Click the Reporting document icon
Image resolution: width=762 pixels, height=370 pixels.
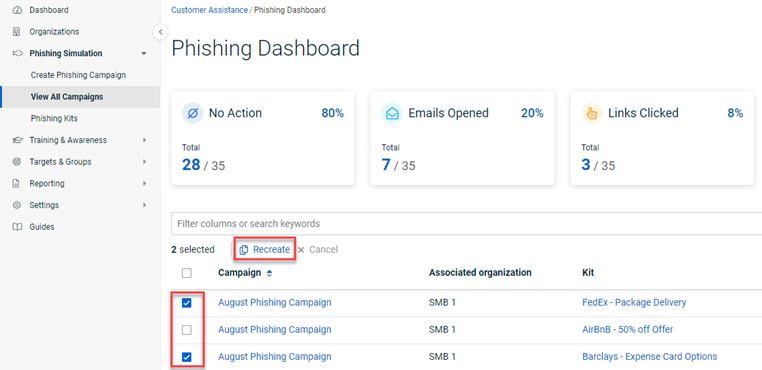[17, 184]
